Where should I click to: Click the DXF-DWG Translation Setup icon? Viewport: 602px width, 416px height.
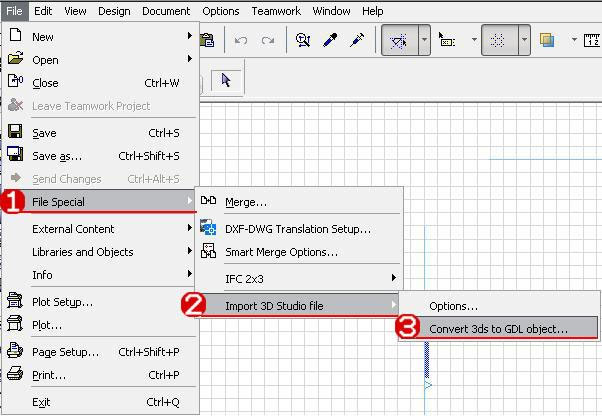[208, 227]
